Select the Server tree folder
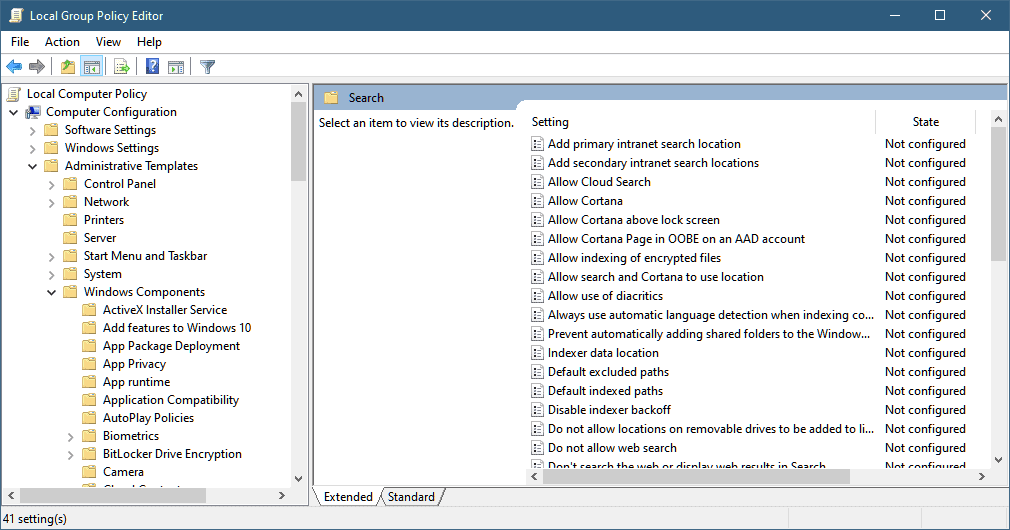This screenshot has width=1010, height=530. (100, 238)
